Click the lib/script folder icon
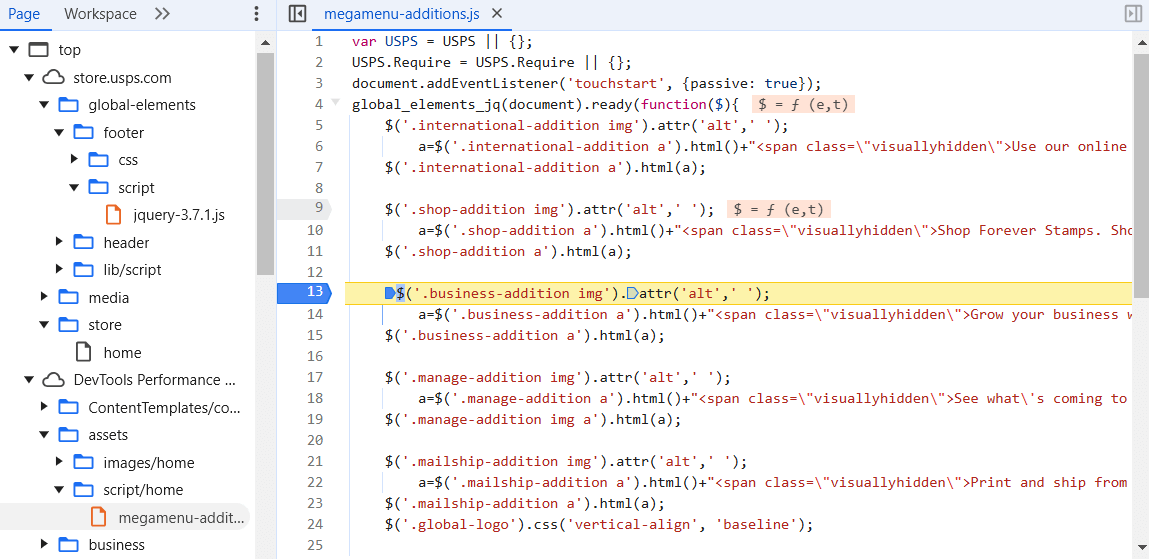The image size is (1149, 559). tap(84, 270)
